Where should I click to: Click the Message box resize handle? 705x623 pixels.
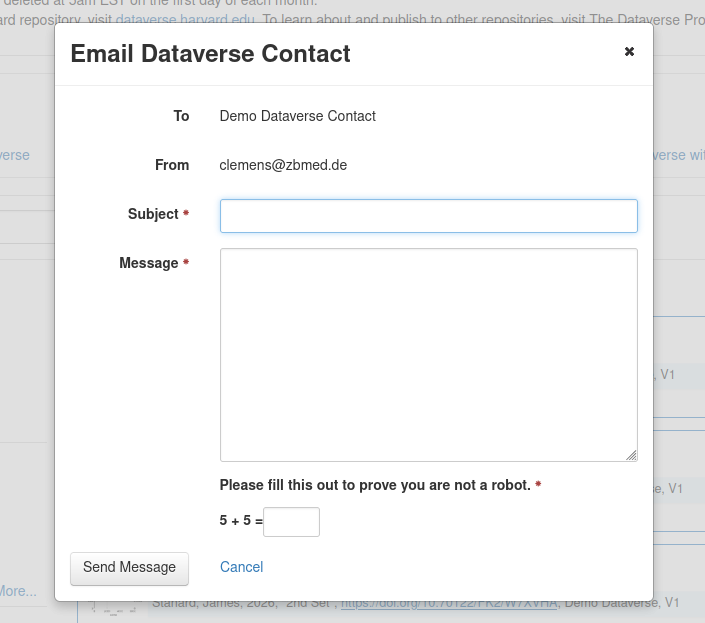pos(631,455)
